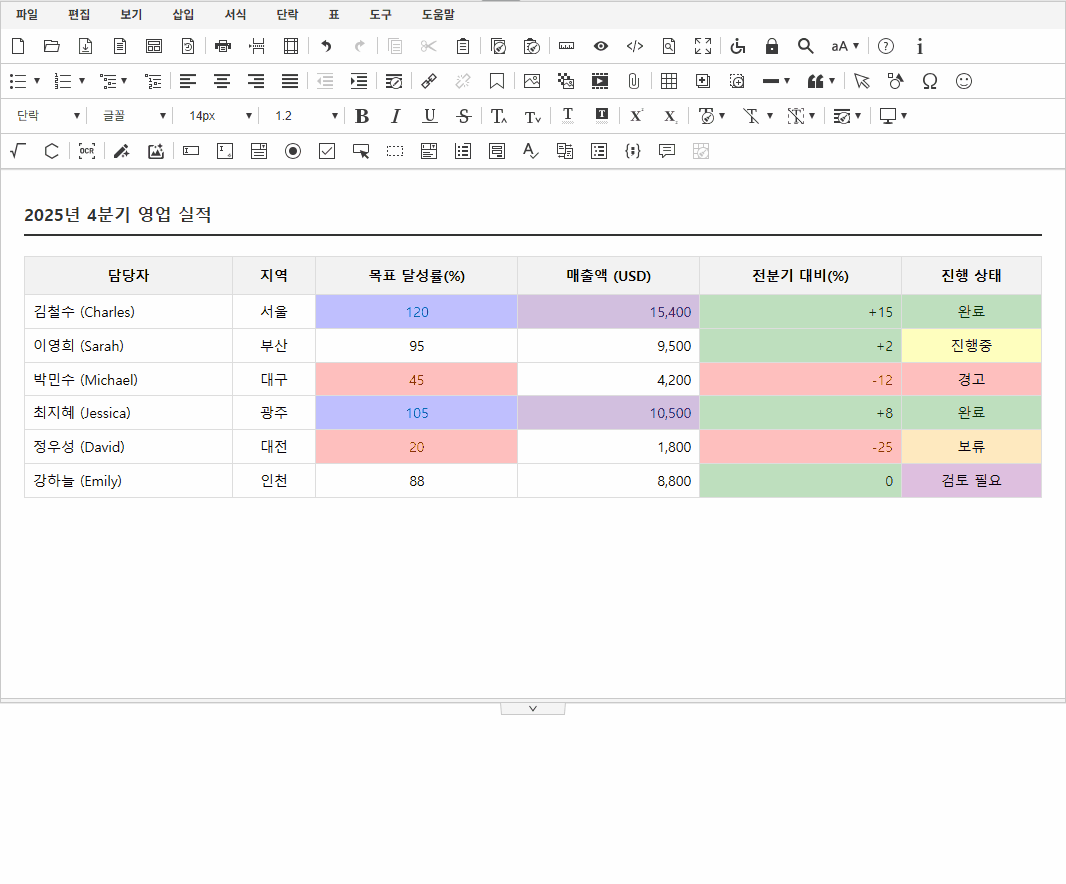Open the special characters Omega icon
This screenshot has width=1066, height=884.
coord(929,81)
